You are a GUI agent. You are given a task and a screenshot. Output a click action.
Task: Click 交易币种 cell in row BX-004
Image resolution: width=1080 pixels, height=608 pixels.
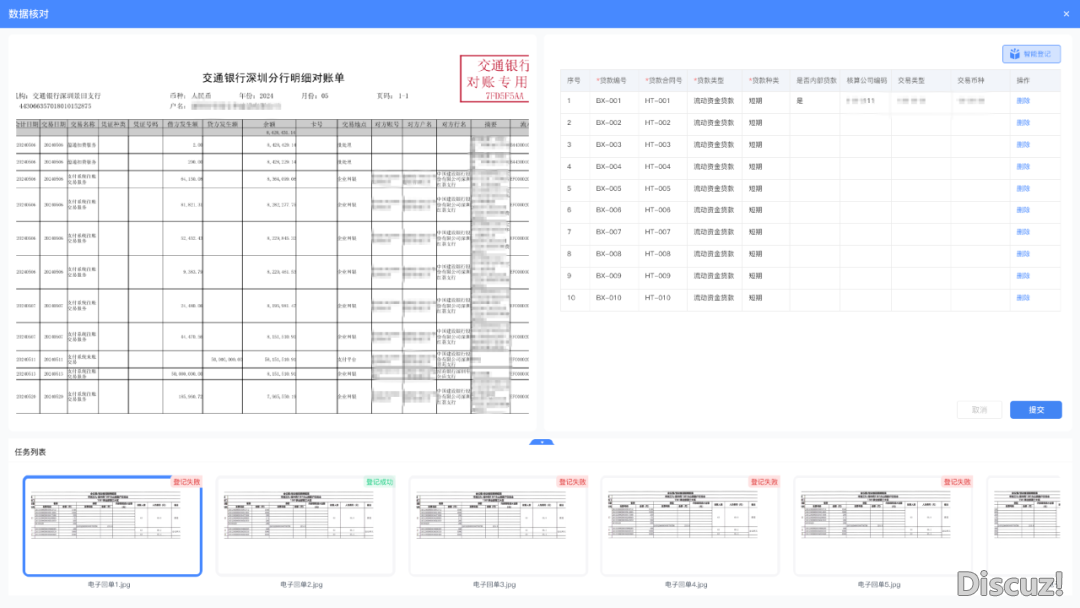[977, 167]
